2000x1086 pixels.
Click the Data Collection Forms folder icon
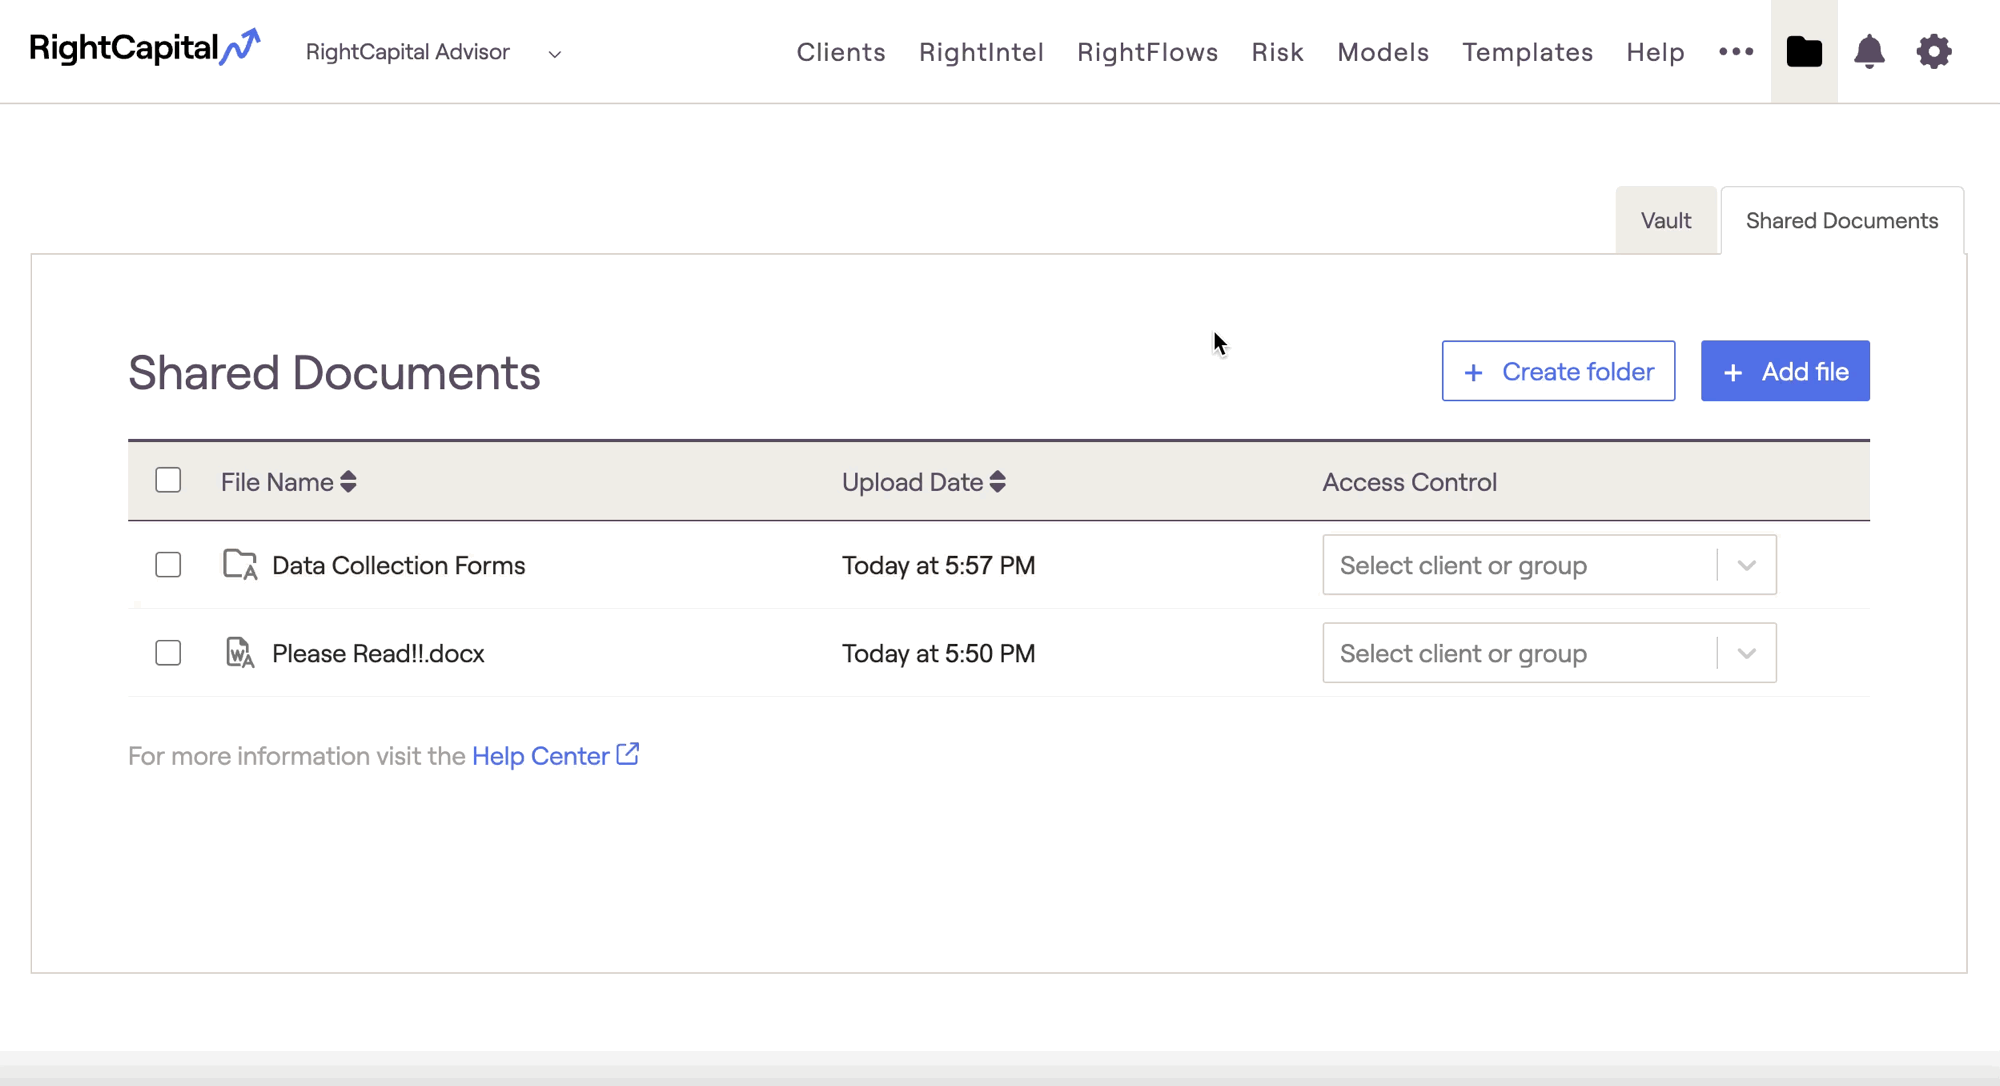pos(240,565)
